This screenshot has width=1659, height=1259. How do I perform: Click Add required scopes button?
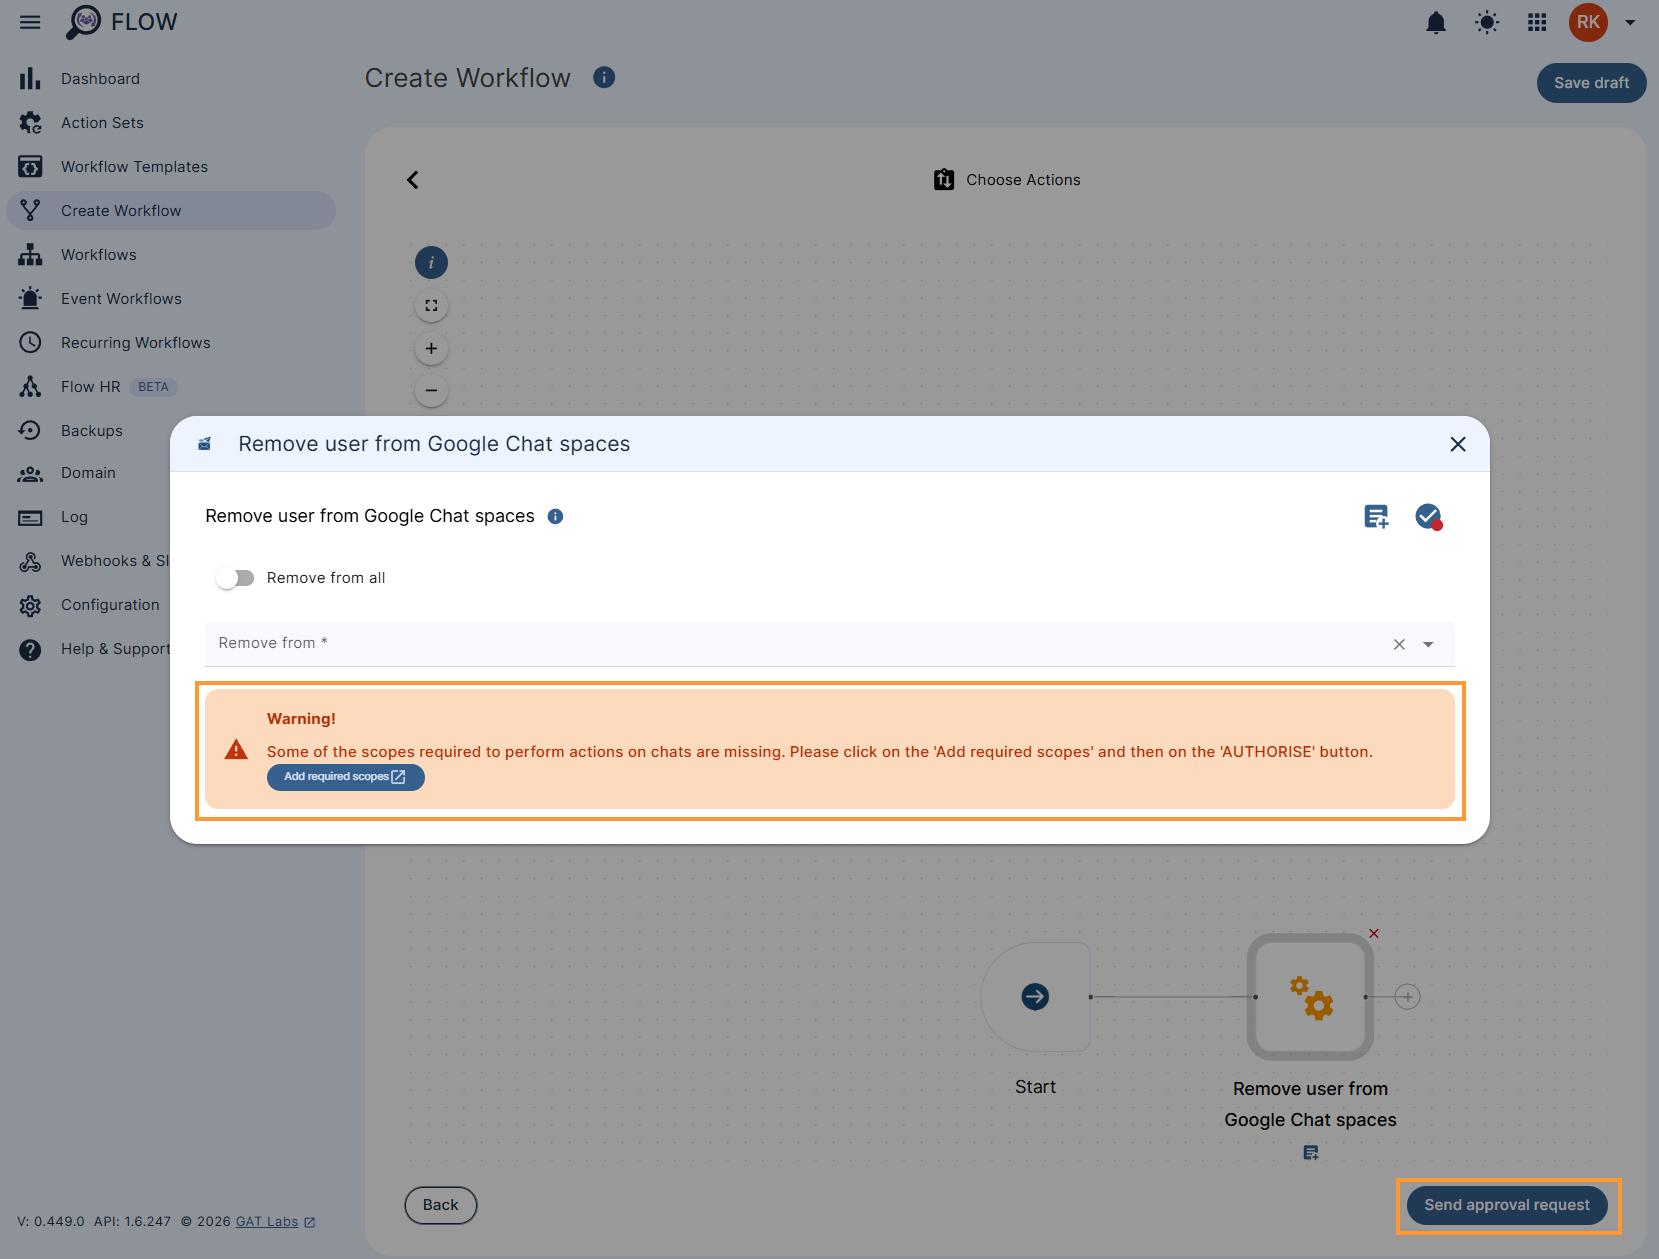pyautogui.click(x=346, y=777)
